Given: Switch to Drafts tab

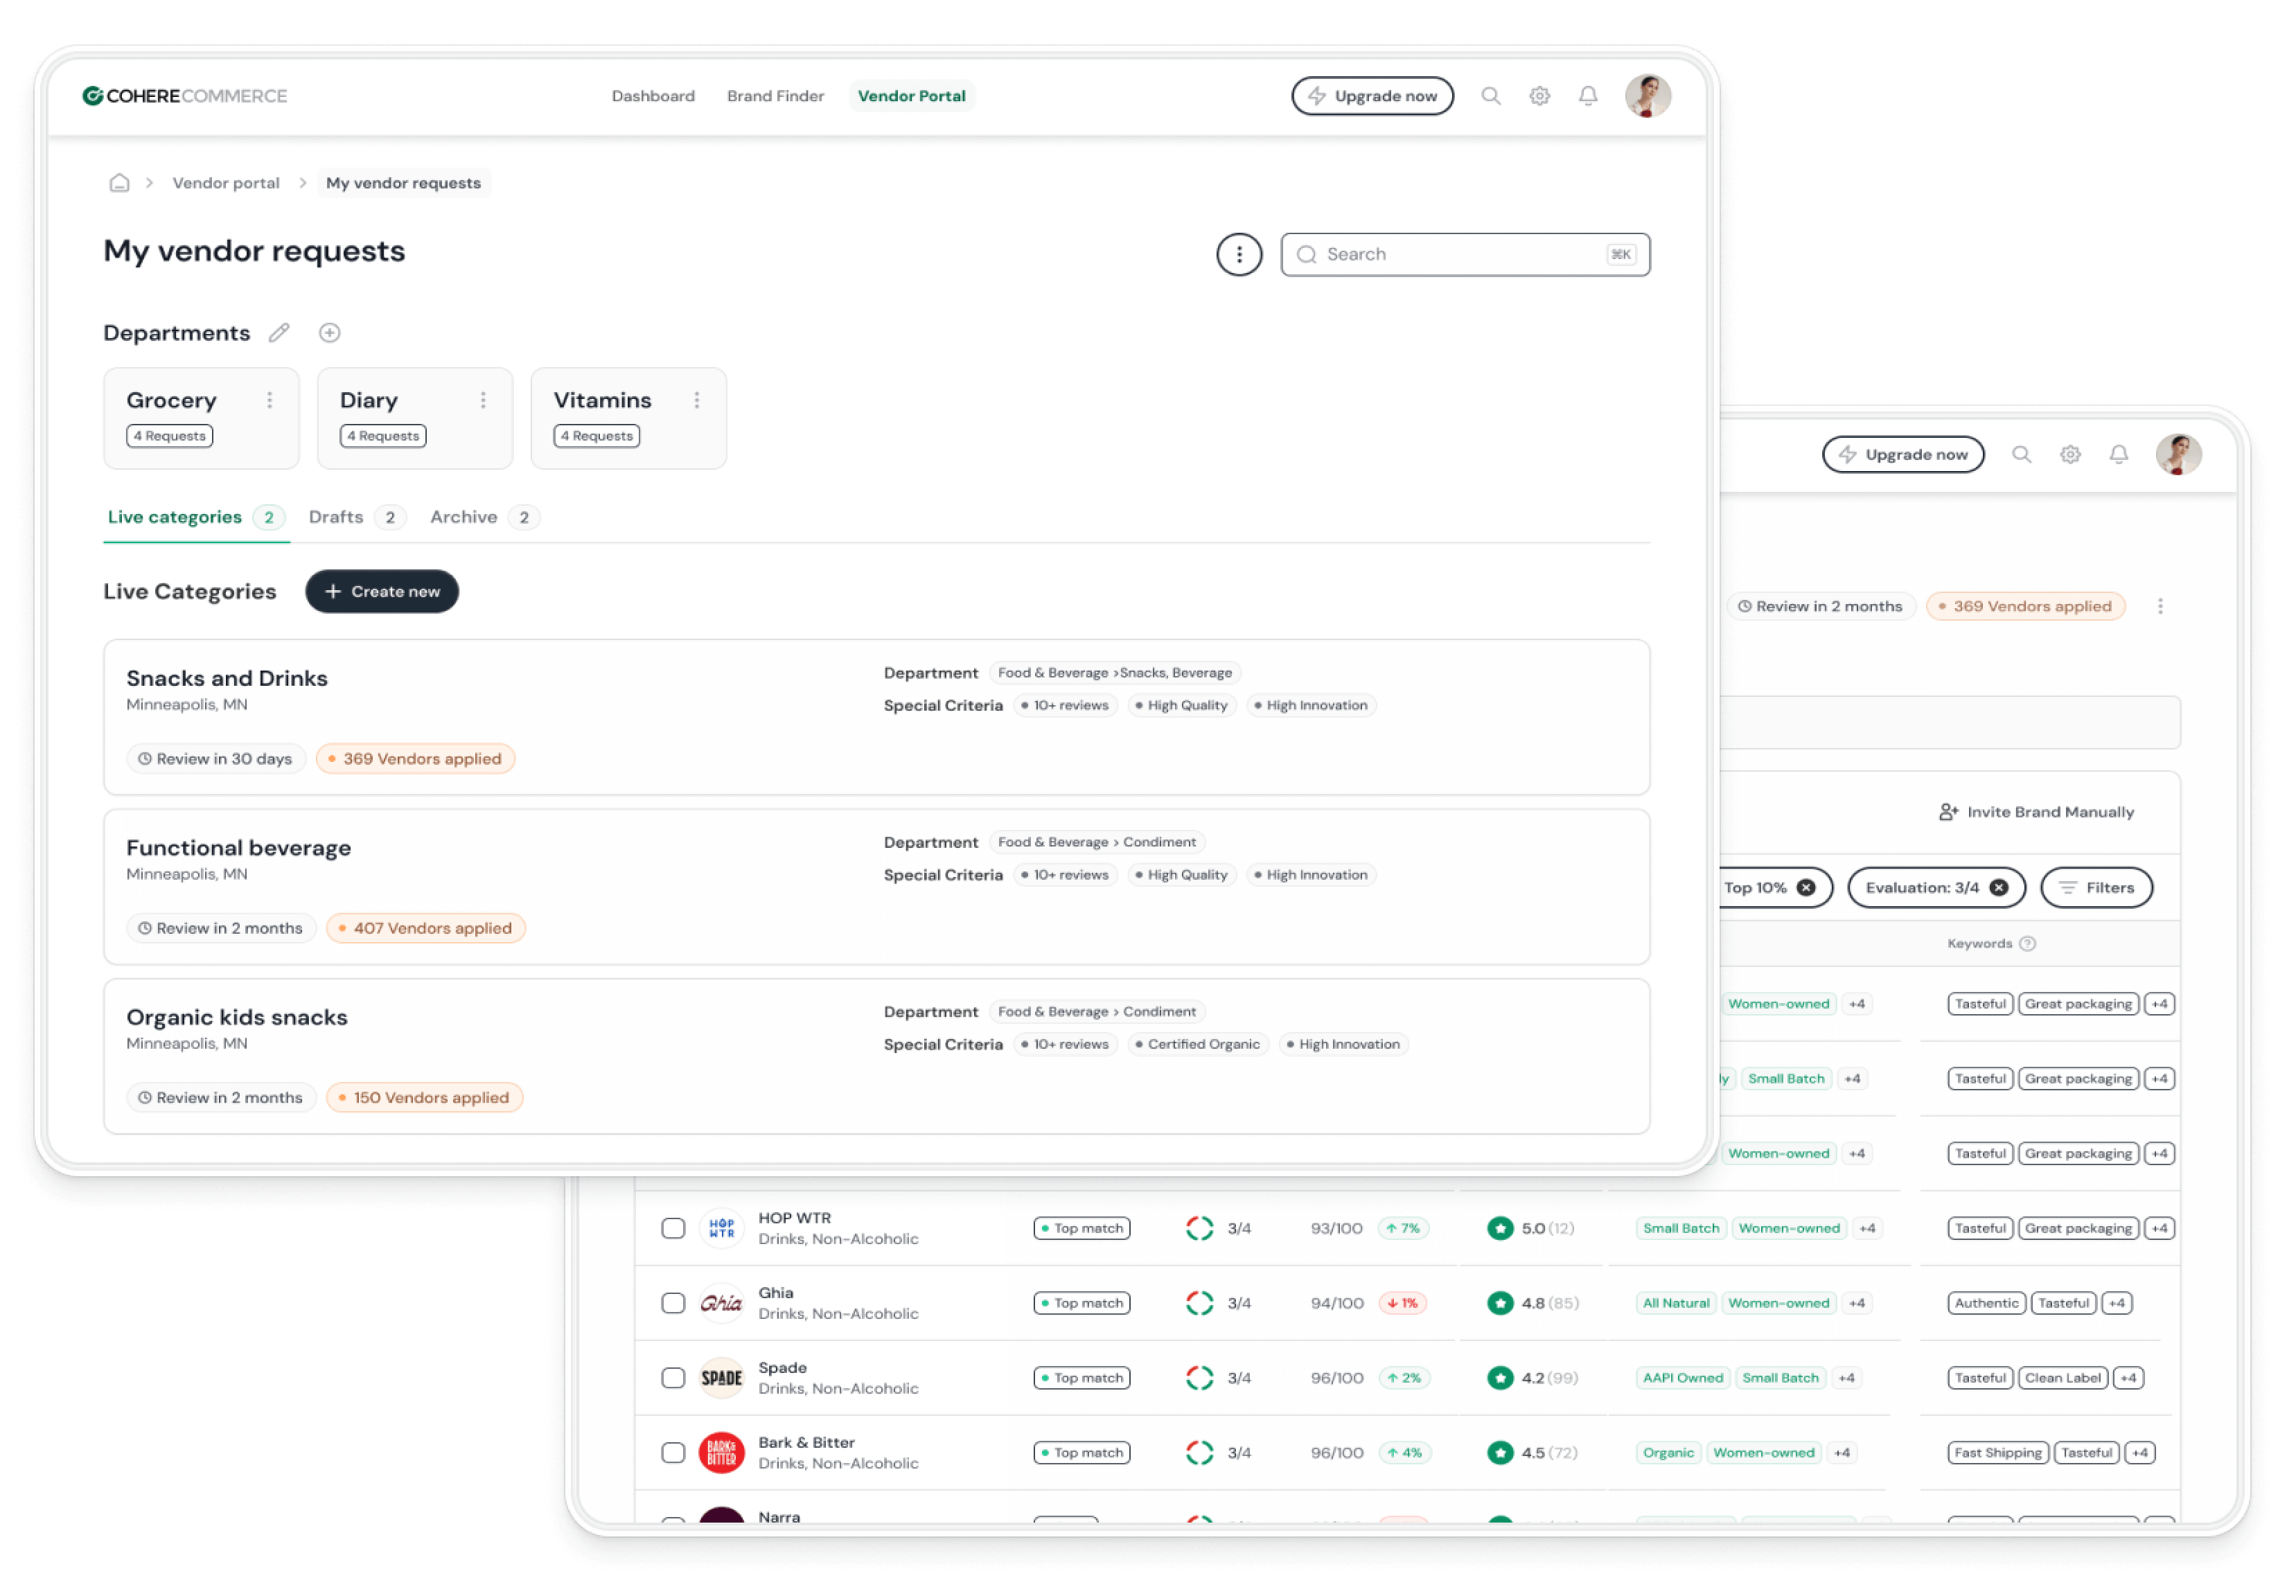Looking at the screenshot, I should (356, 517).
